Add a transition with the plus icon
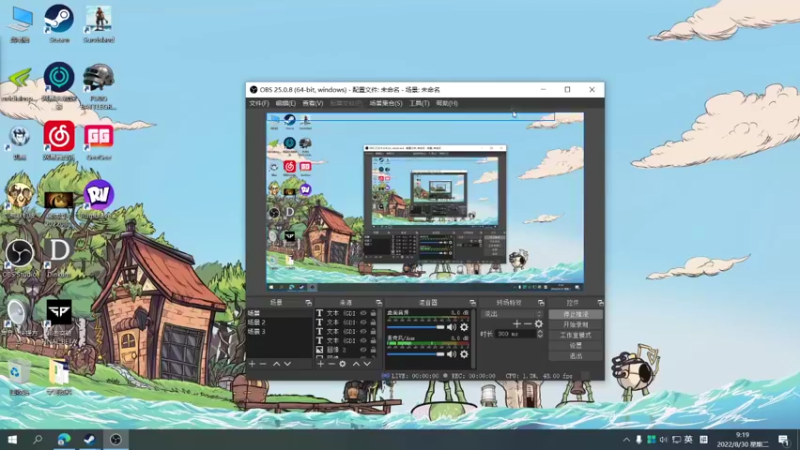800x450 pixels. 517,323
